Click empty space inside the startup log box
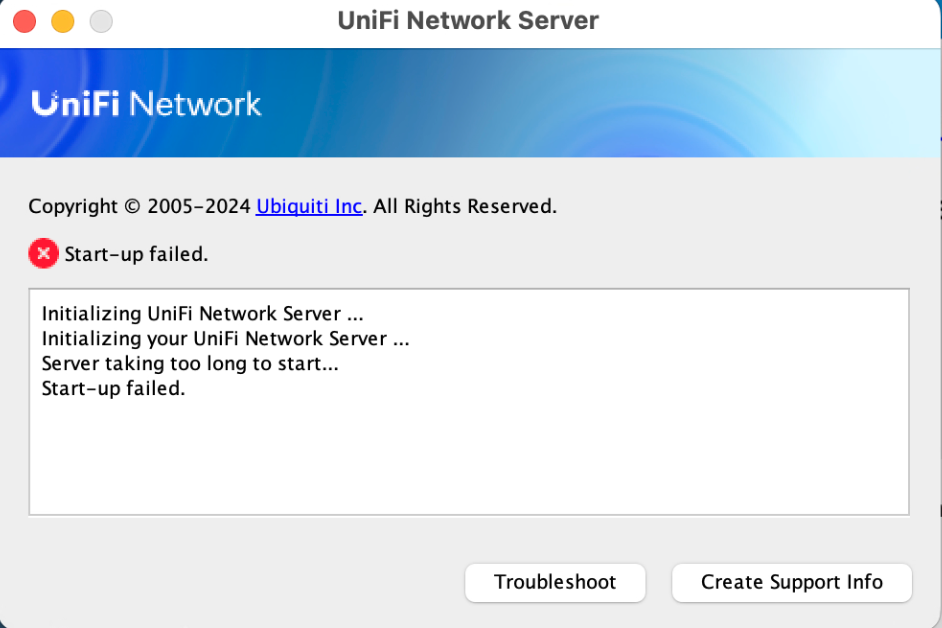This screenshot has width=942, height=628. click(469, 457)
